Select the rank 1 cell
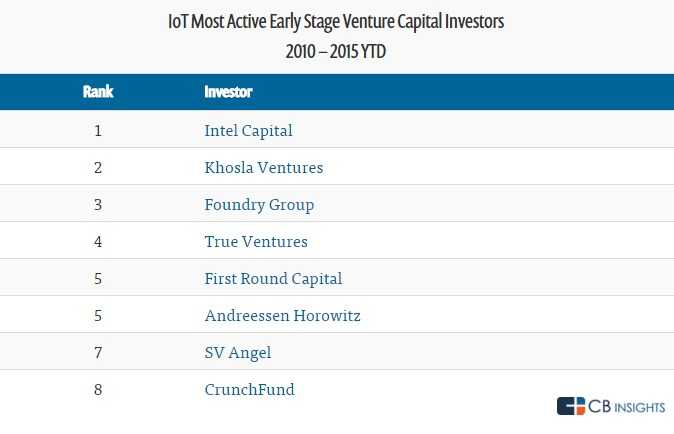The image size is (674, 434). click(x=98, y=130)
